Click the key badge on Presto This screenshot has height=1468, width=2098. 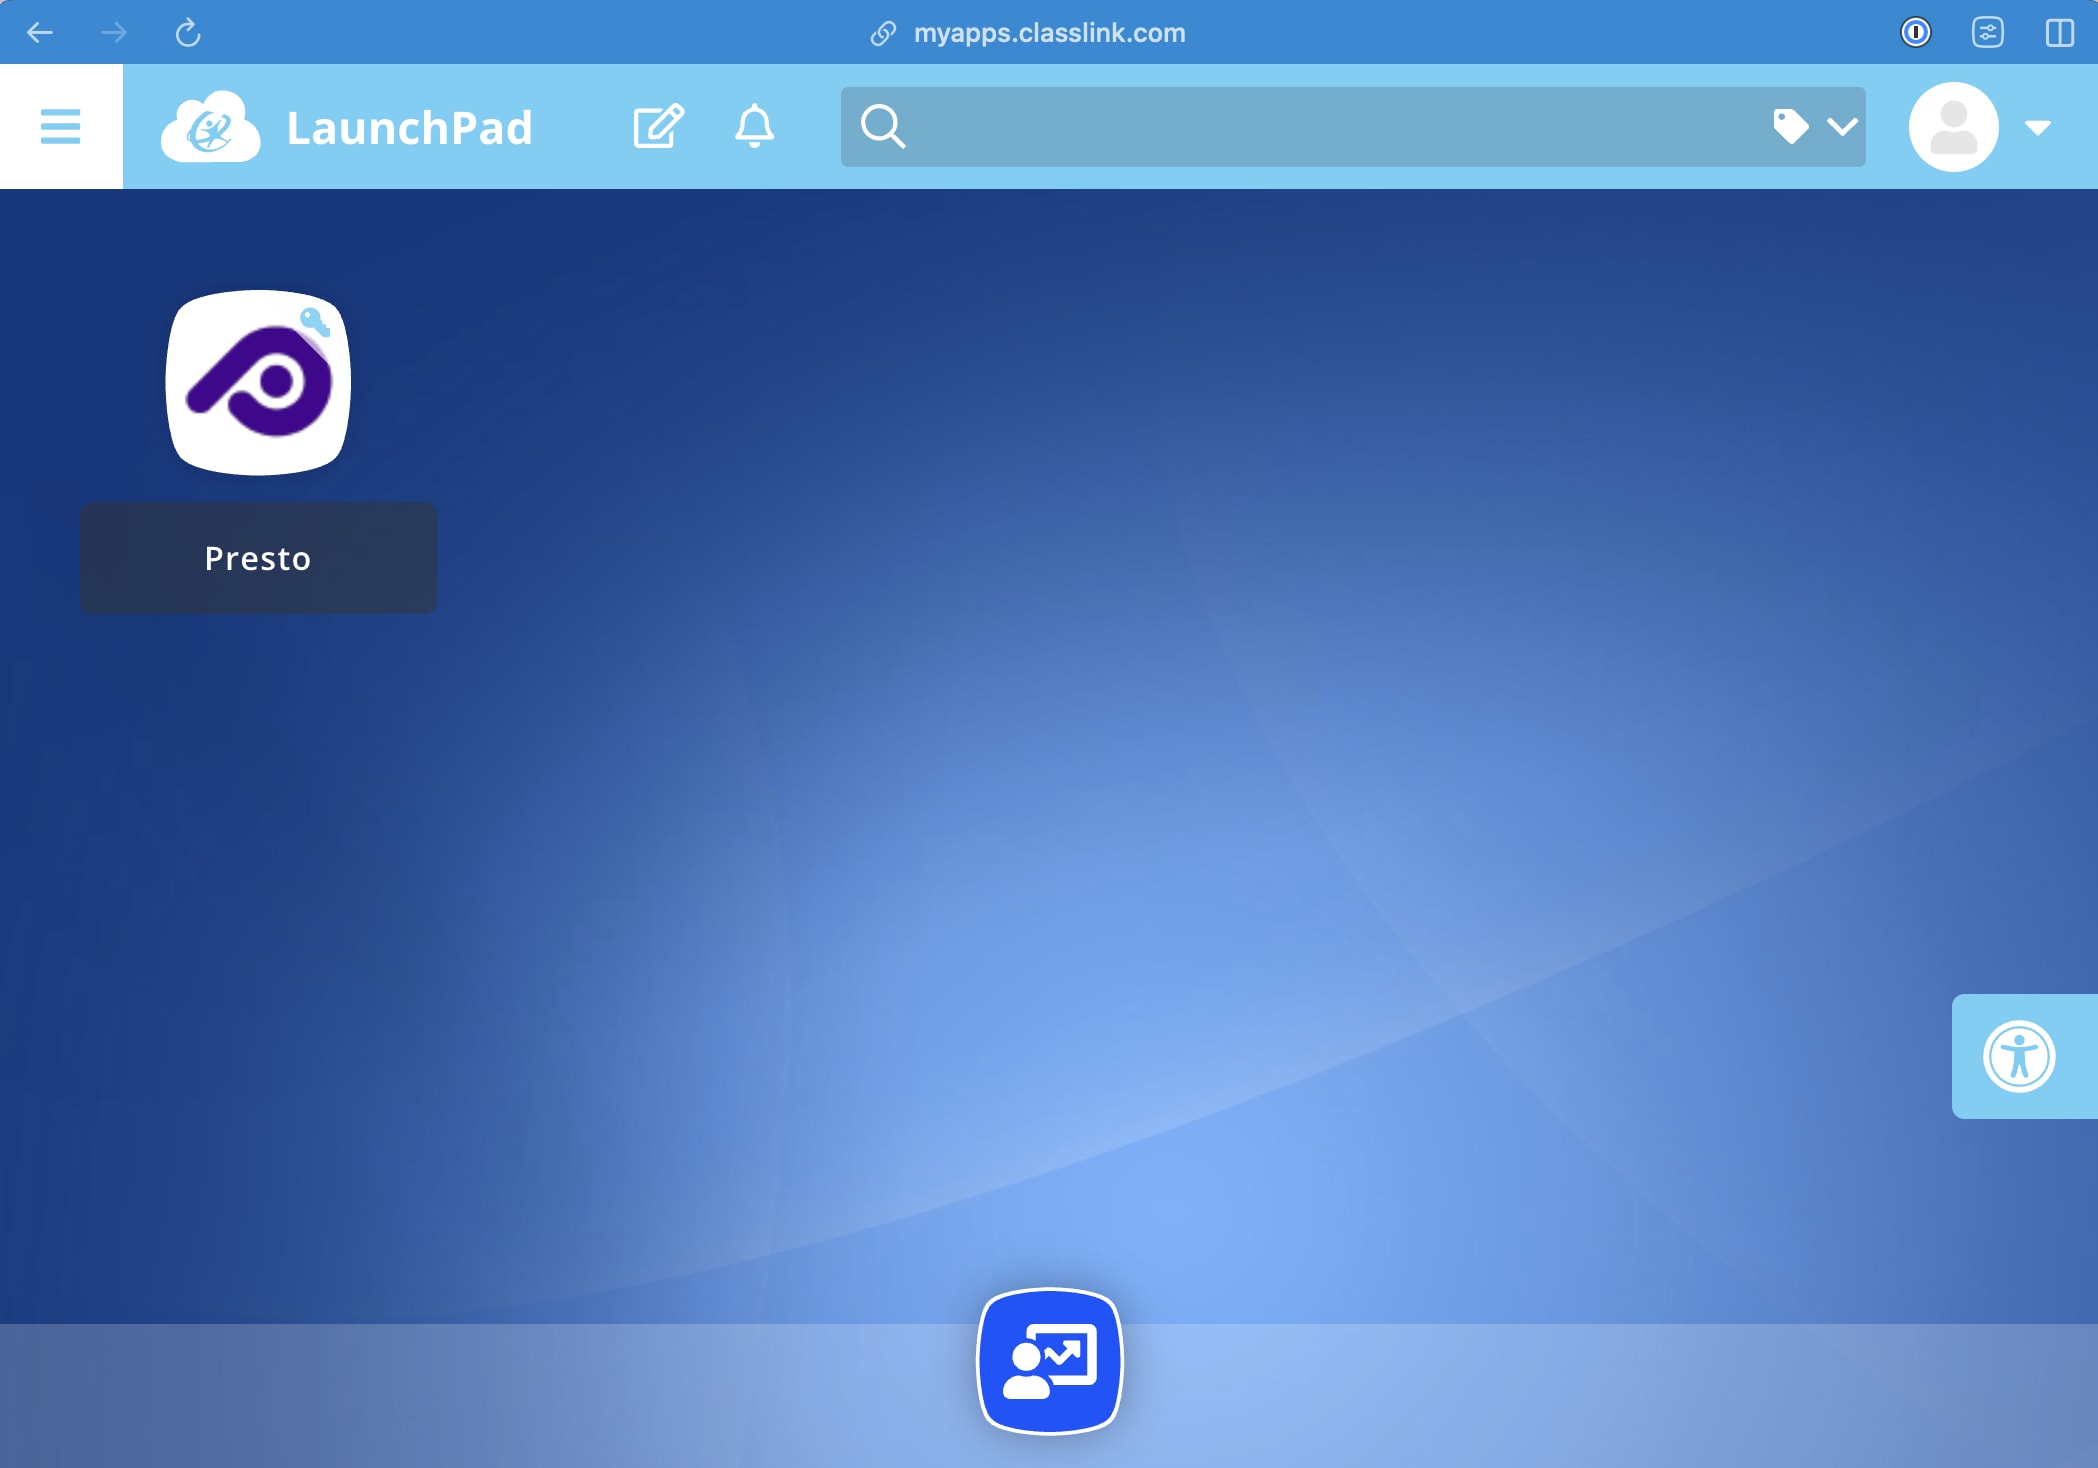point(315,322)
